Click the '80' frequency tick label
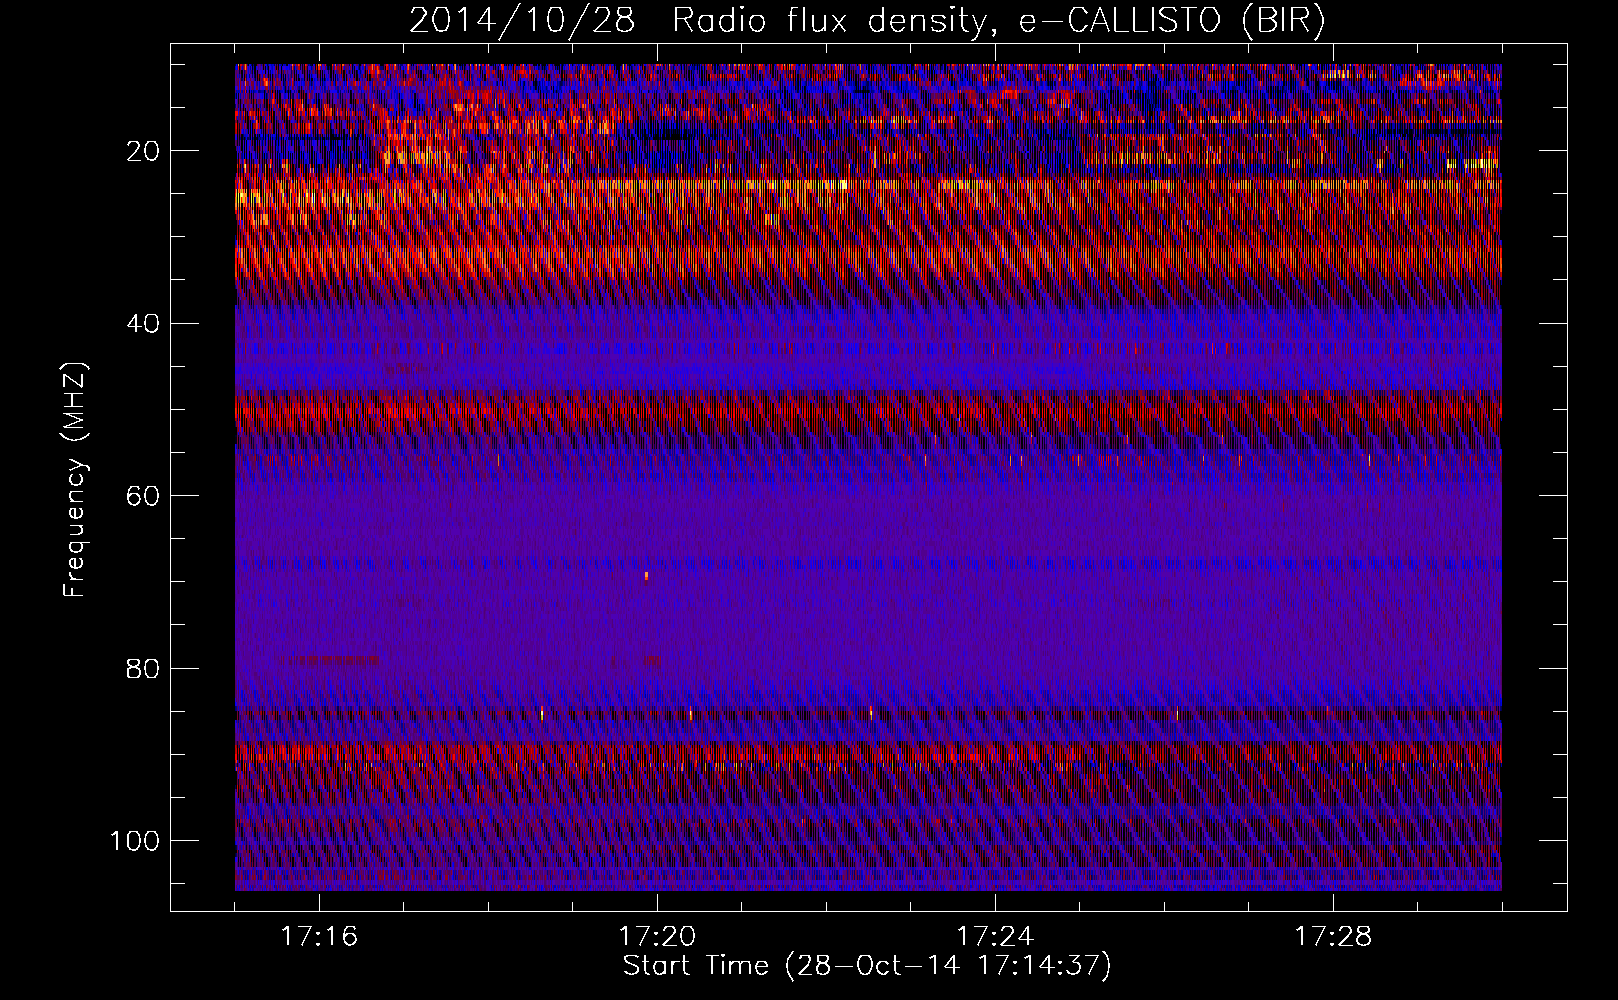This screenshot has height=1000, width=1618. click(x=143, y=668)
